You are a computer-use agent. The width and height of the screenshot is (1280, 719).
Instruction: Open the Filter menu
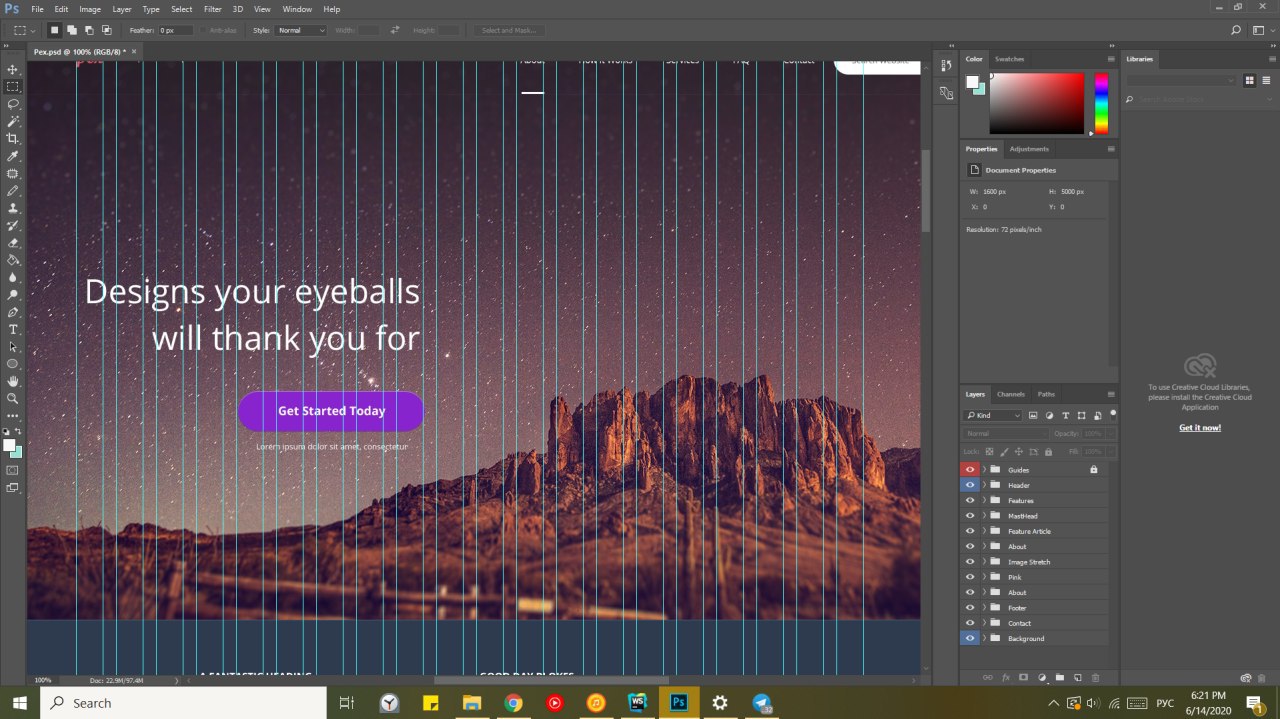coord(213,9)
